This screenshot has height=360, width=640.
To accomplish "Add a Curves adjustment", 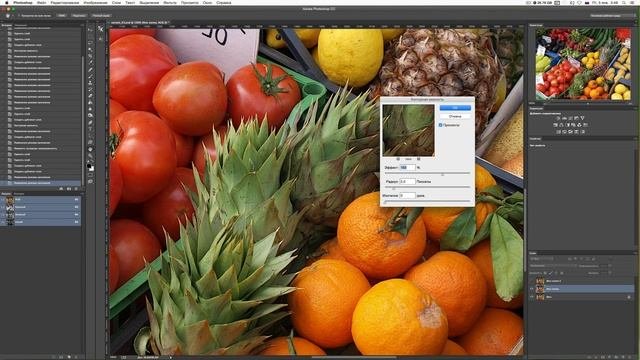I will pyautogui.click(x=570, y=118).
